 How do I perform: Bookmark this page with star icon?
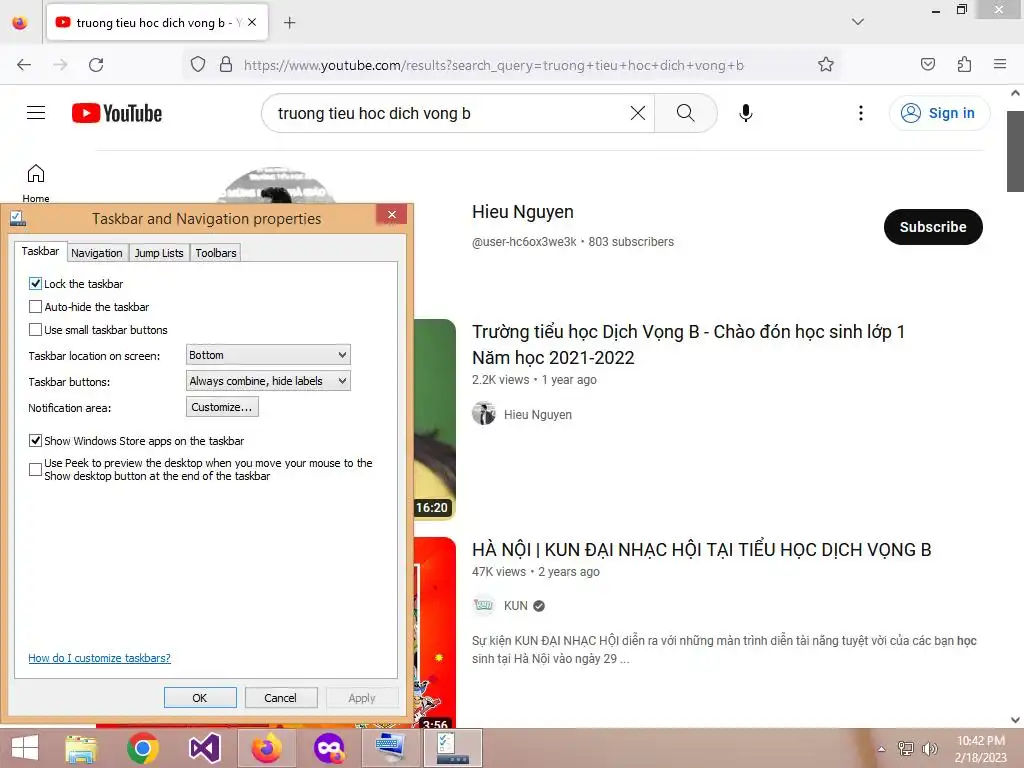[825, 65]
